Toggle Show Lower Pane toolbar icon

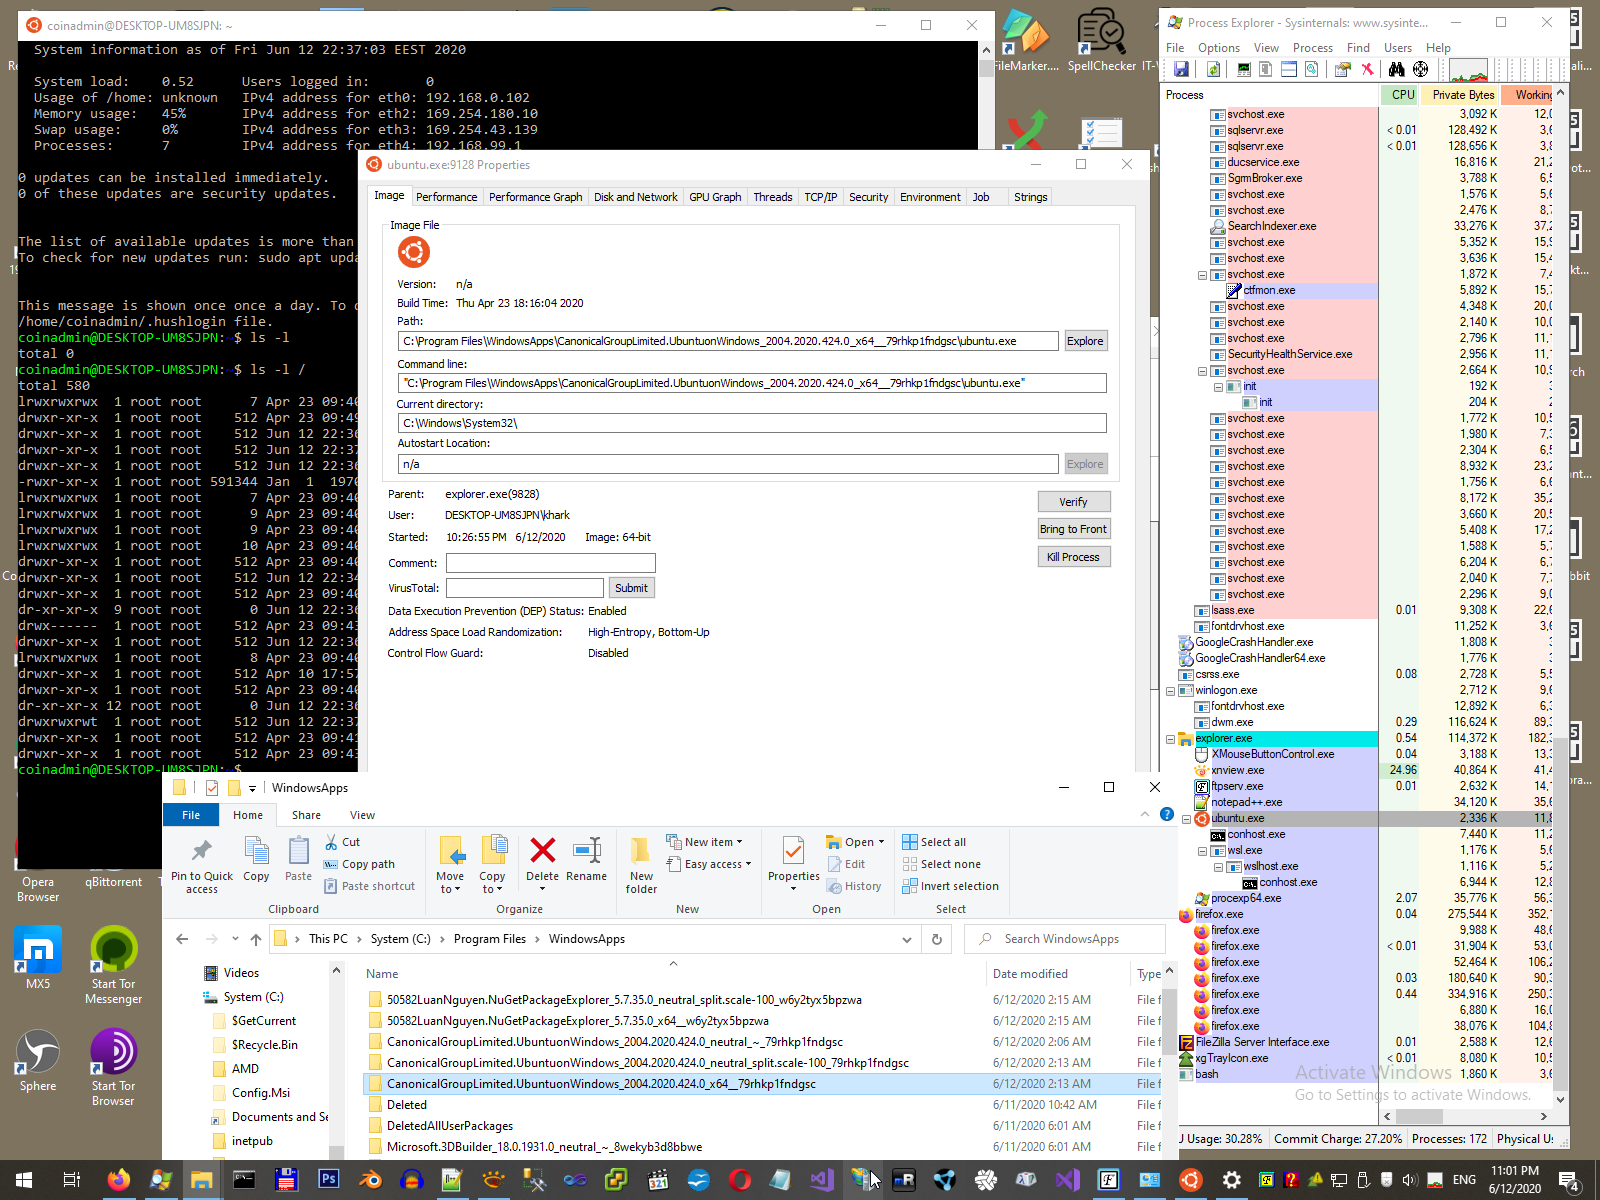point(1289,69)
